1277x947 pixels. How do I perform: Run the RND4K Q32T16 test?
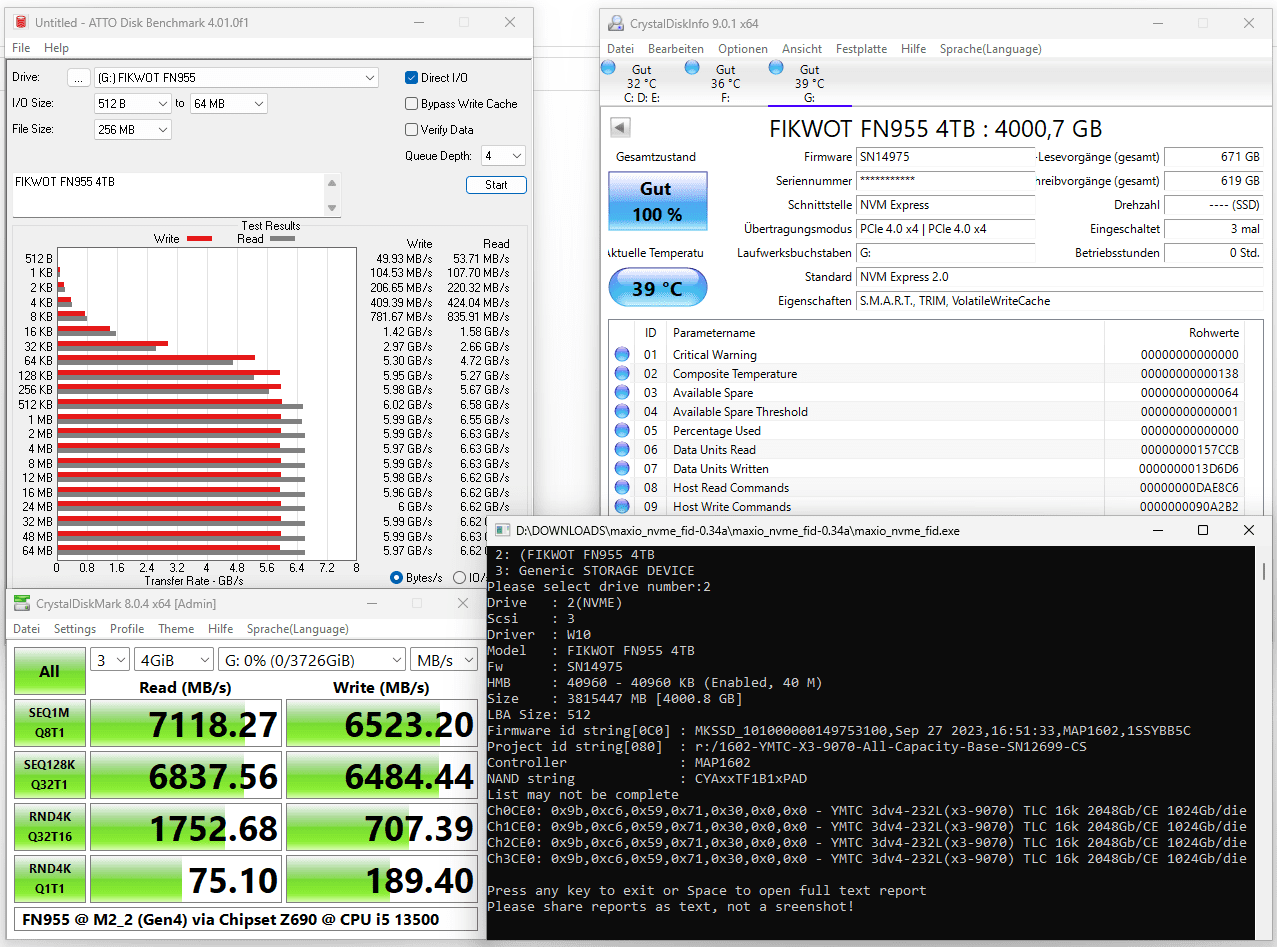pyautogui.click(x=49, y=828)
